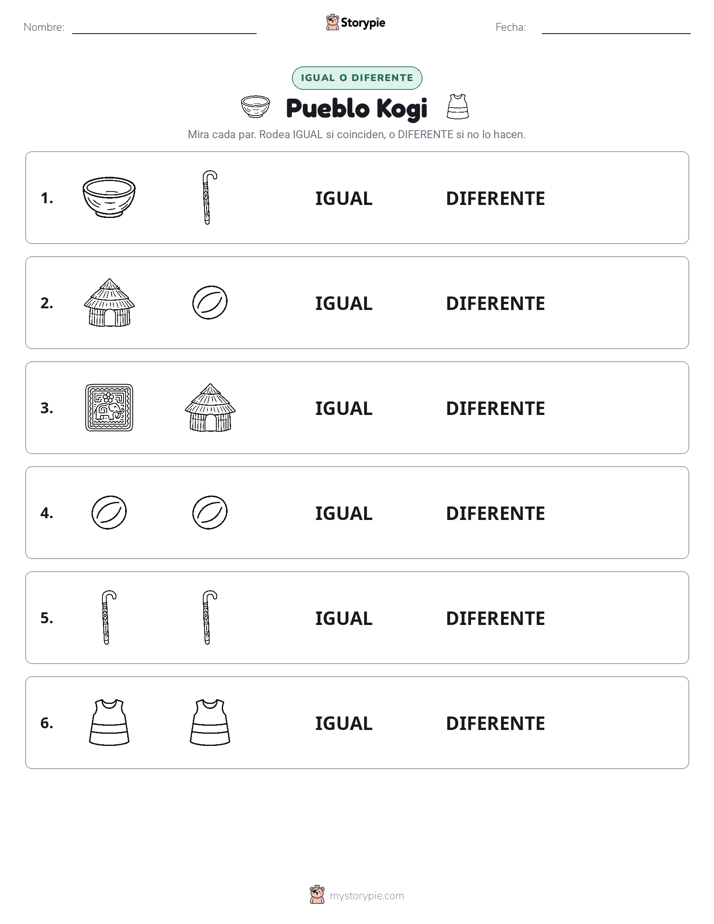The height and width of the screenshot is (924, 714).
Task: Click the woven square pattern in row 3
Action: click(x=109, y=408)
